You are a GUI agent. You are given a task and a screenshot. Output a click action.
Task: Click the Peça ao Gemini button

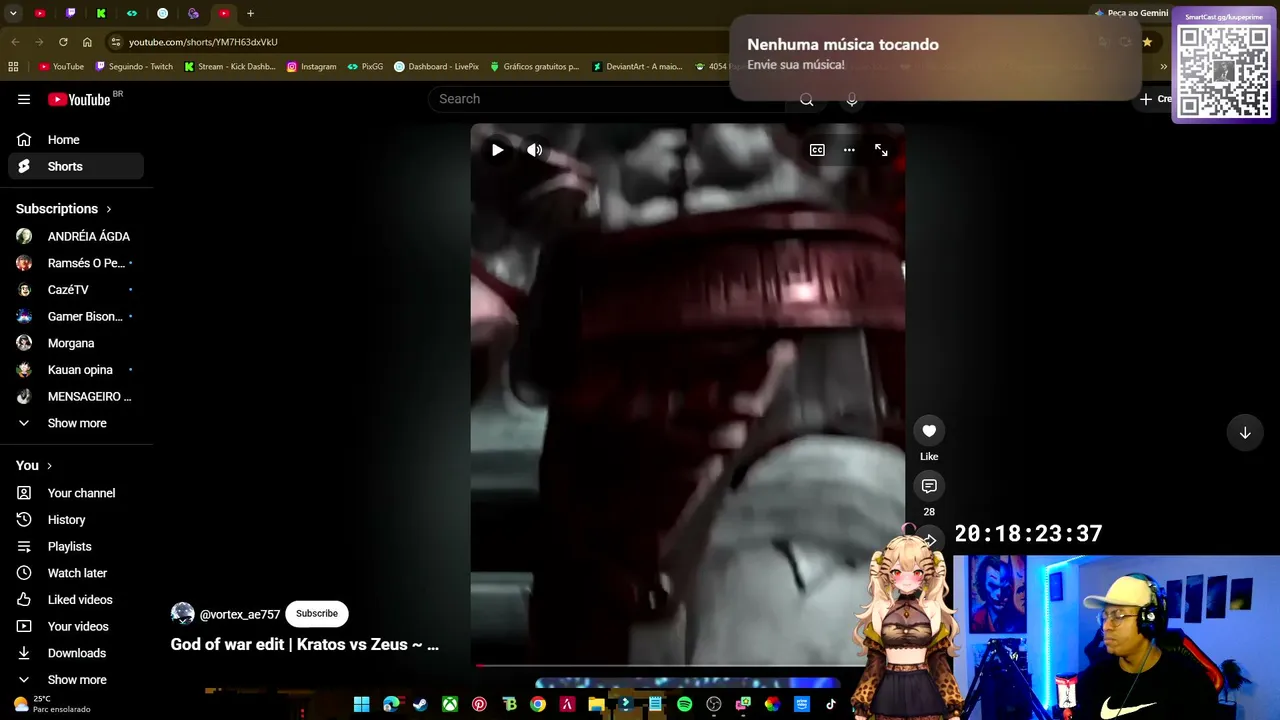1131,13
